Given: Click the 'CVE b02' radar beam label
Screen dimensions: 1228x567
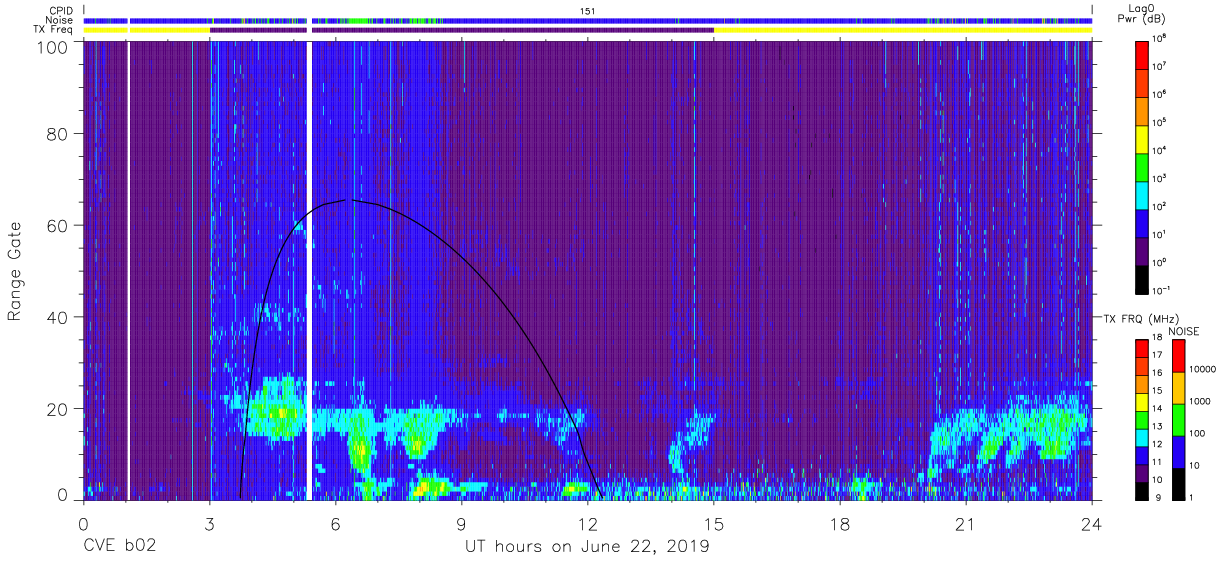Looking at the screenshot, I should coord(119,547).
